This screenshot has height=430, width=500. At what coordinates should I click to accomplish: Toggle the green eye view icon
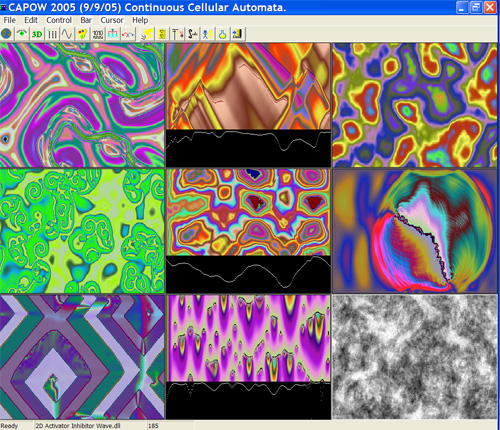tap(22, 34)
